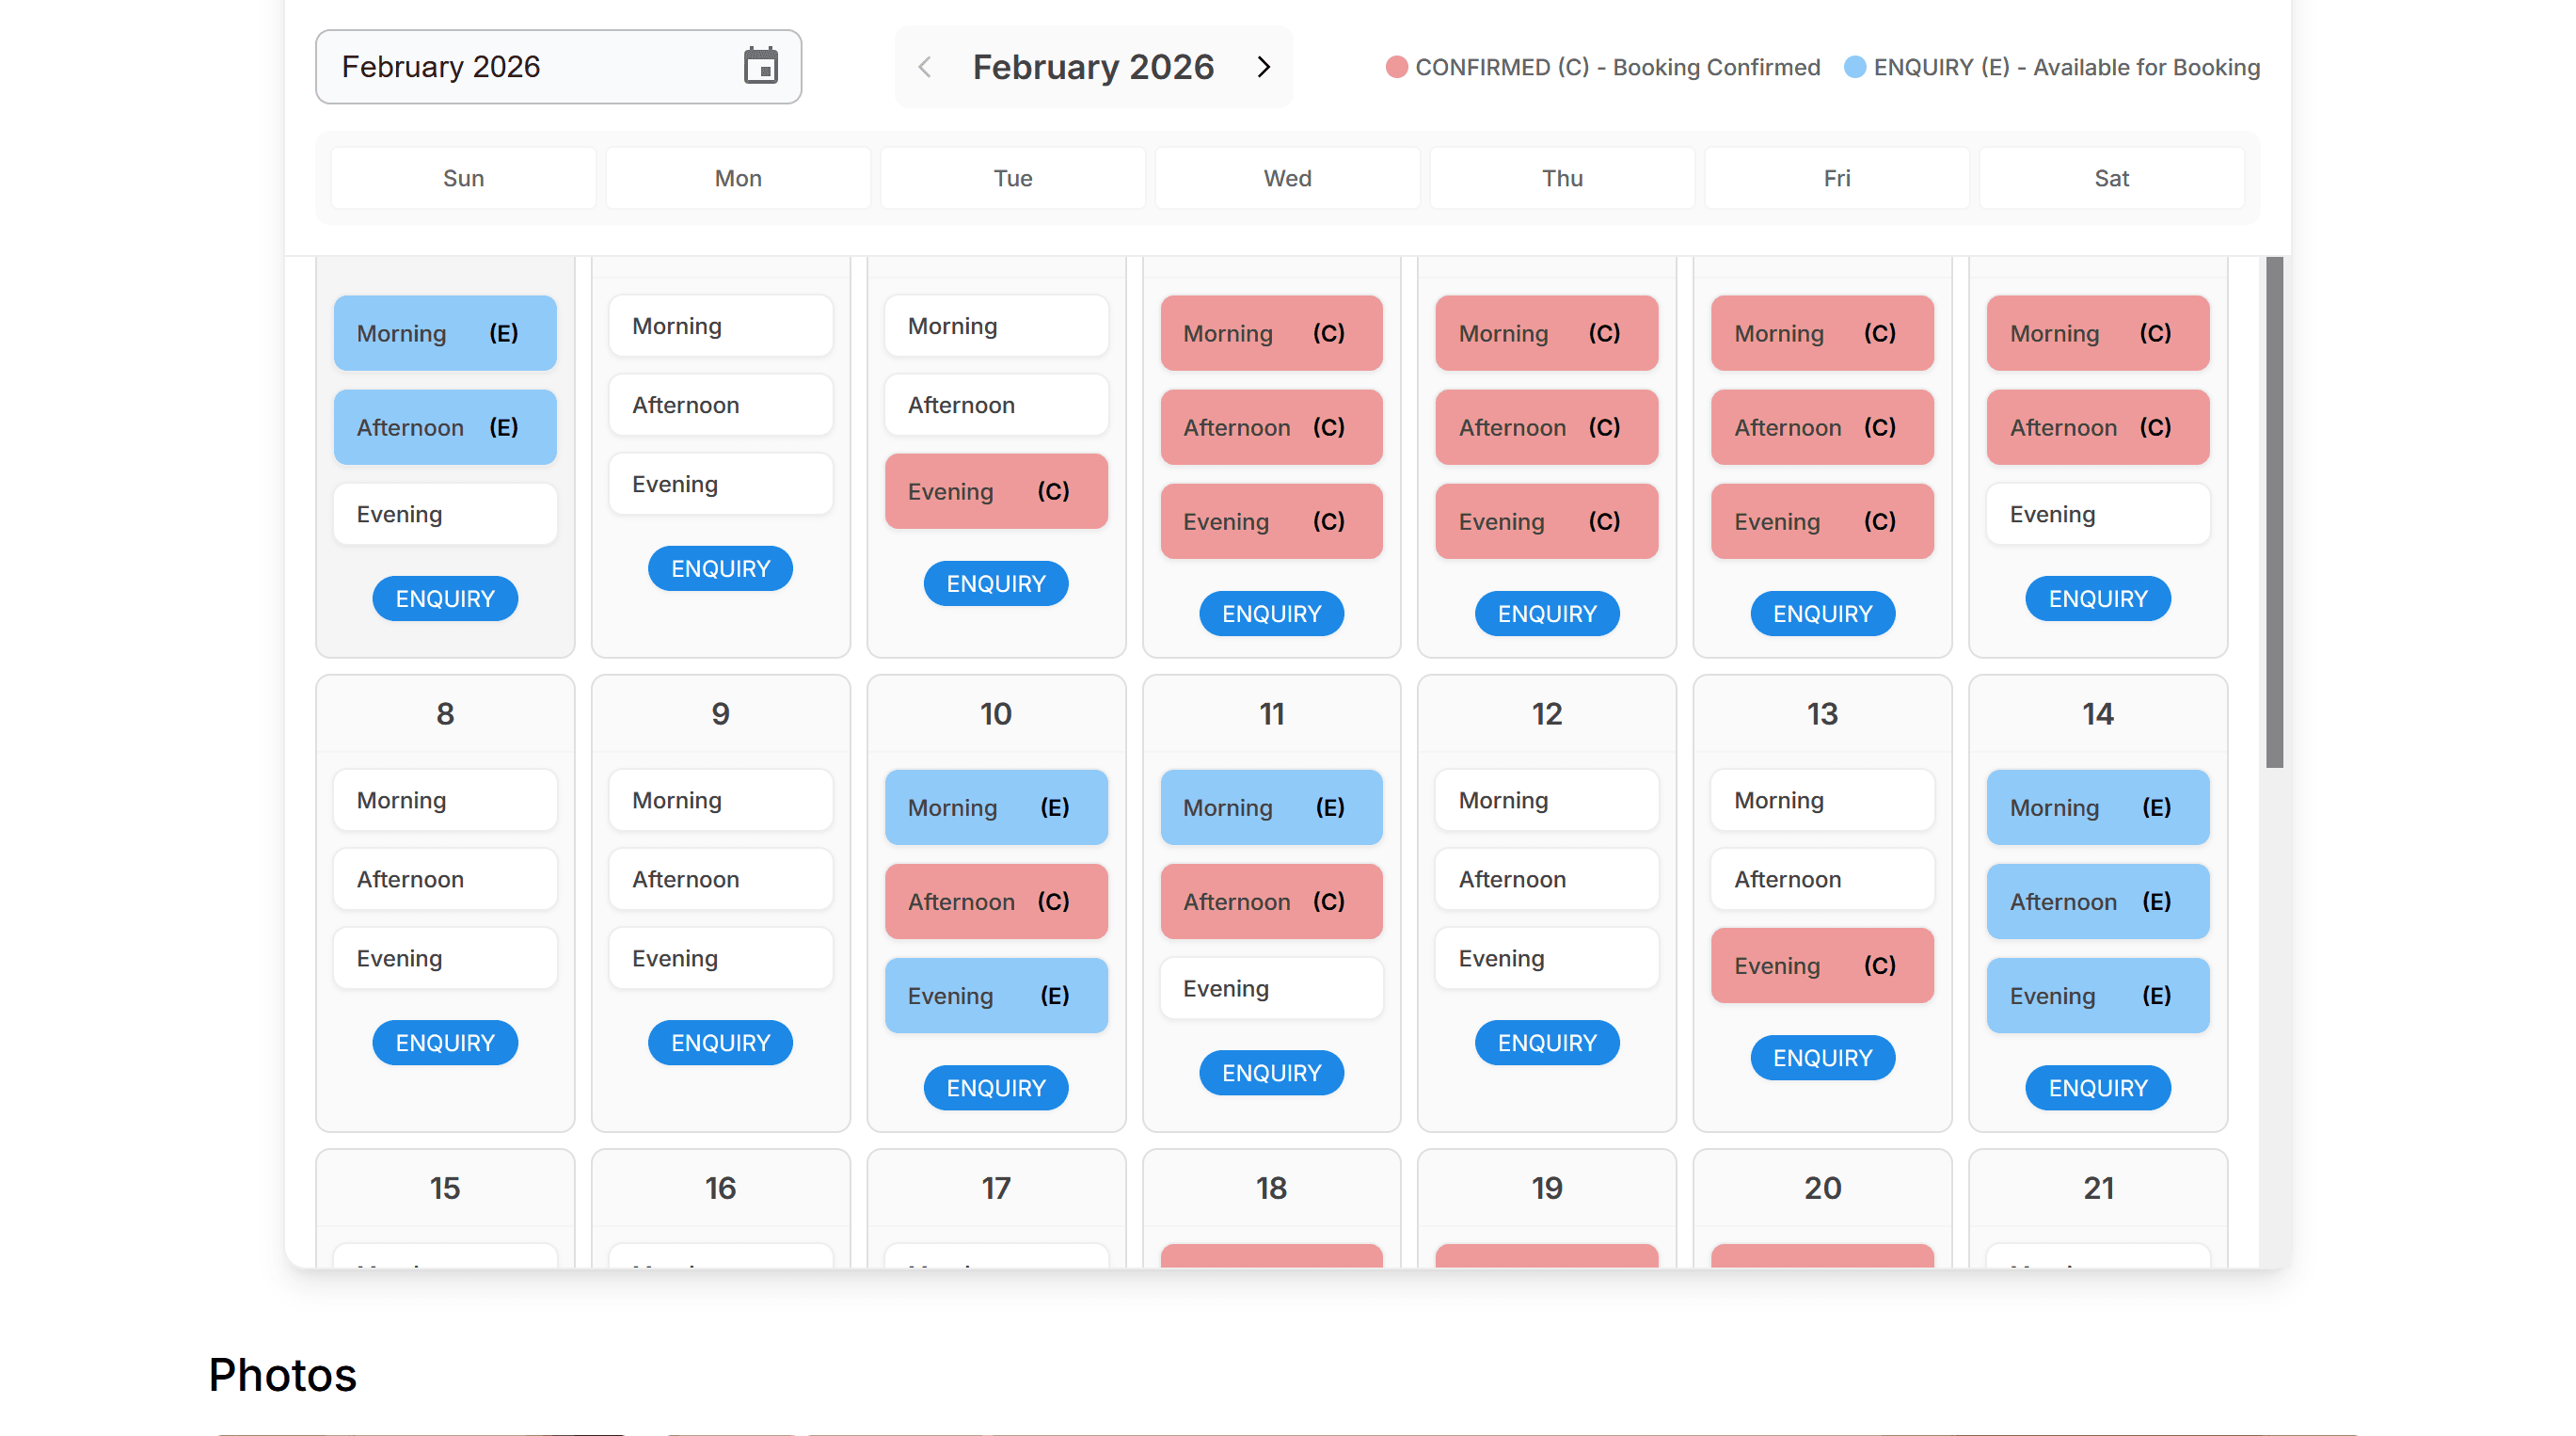Select Evening enquiry slot on day 10
The width and height of the screenshot is (2576, 1436).
pyautogui.click(x=995, y=995)
